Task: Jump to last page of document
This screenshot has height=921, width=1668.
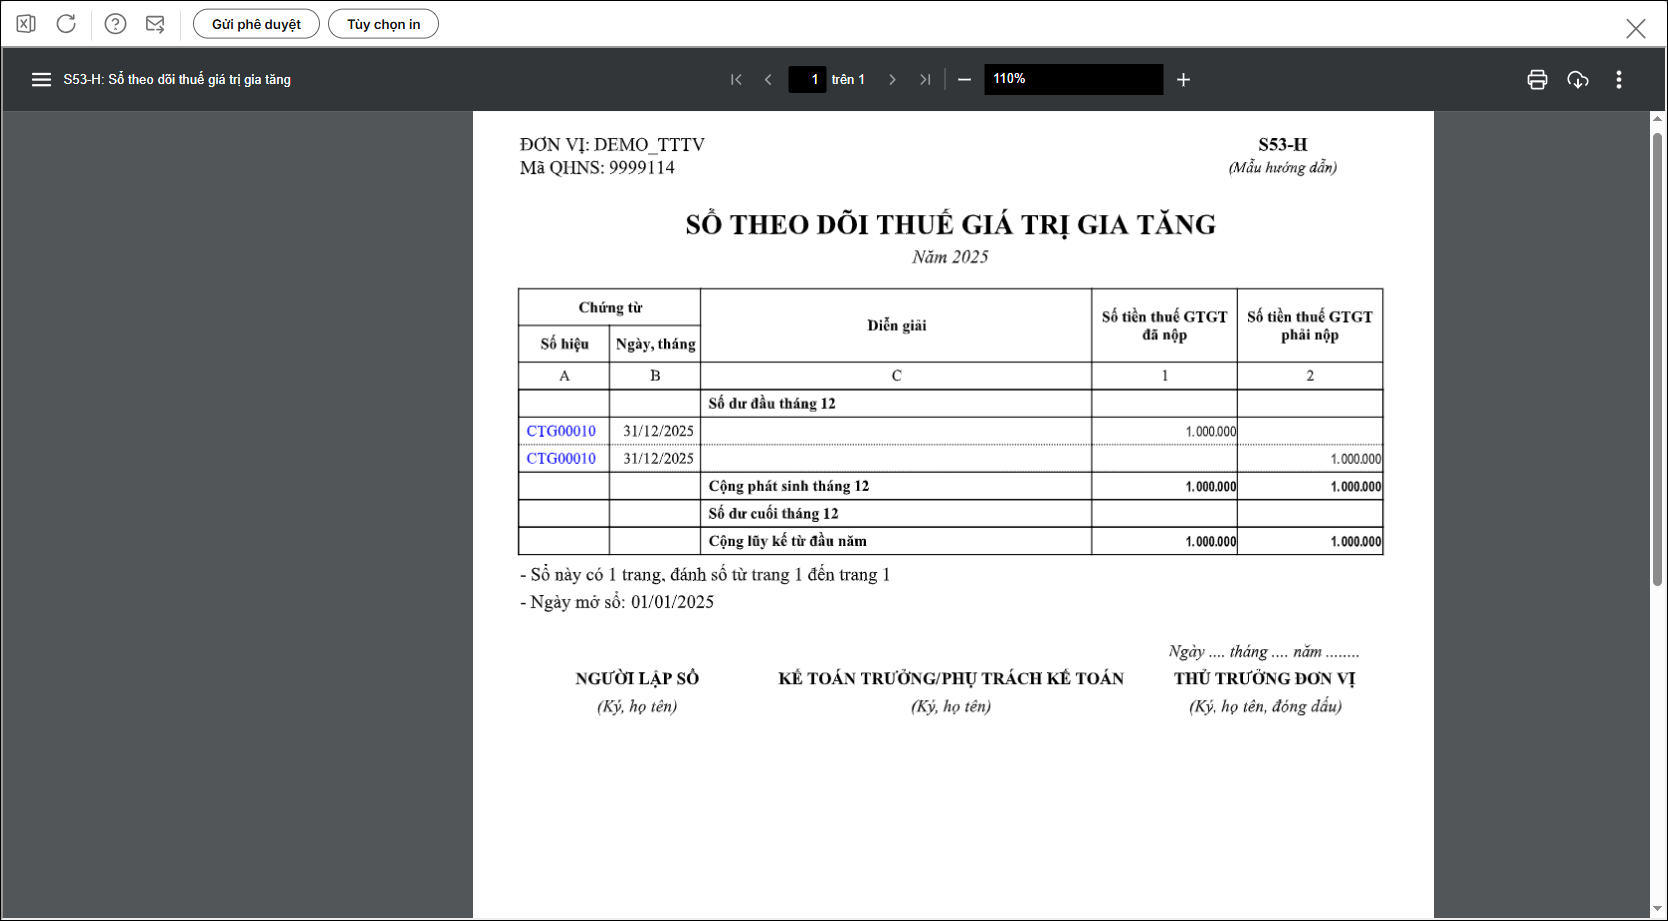Action: (x=925, y=80)
